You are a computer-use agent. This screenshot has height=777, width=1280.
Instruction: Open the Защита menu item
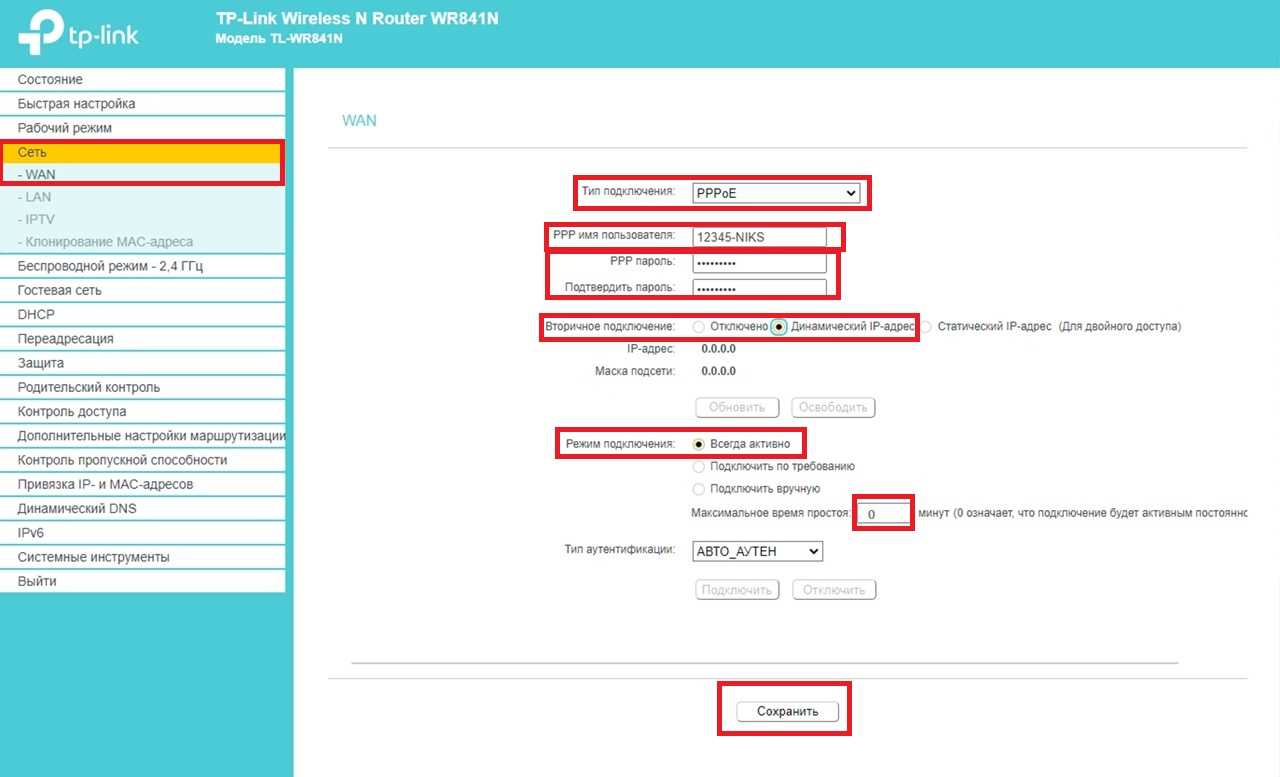pos(143,363)
